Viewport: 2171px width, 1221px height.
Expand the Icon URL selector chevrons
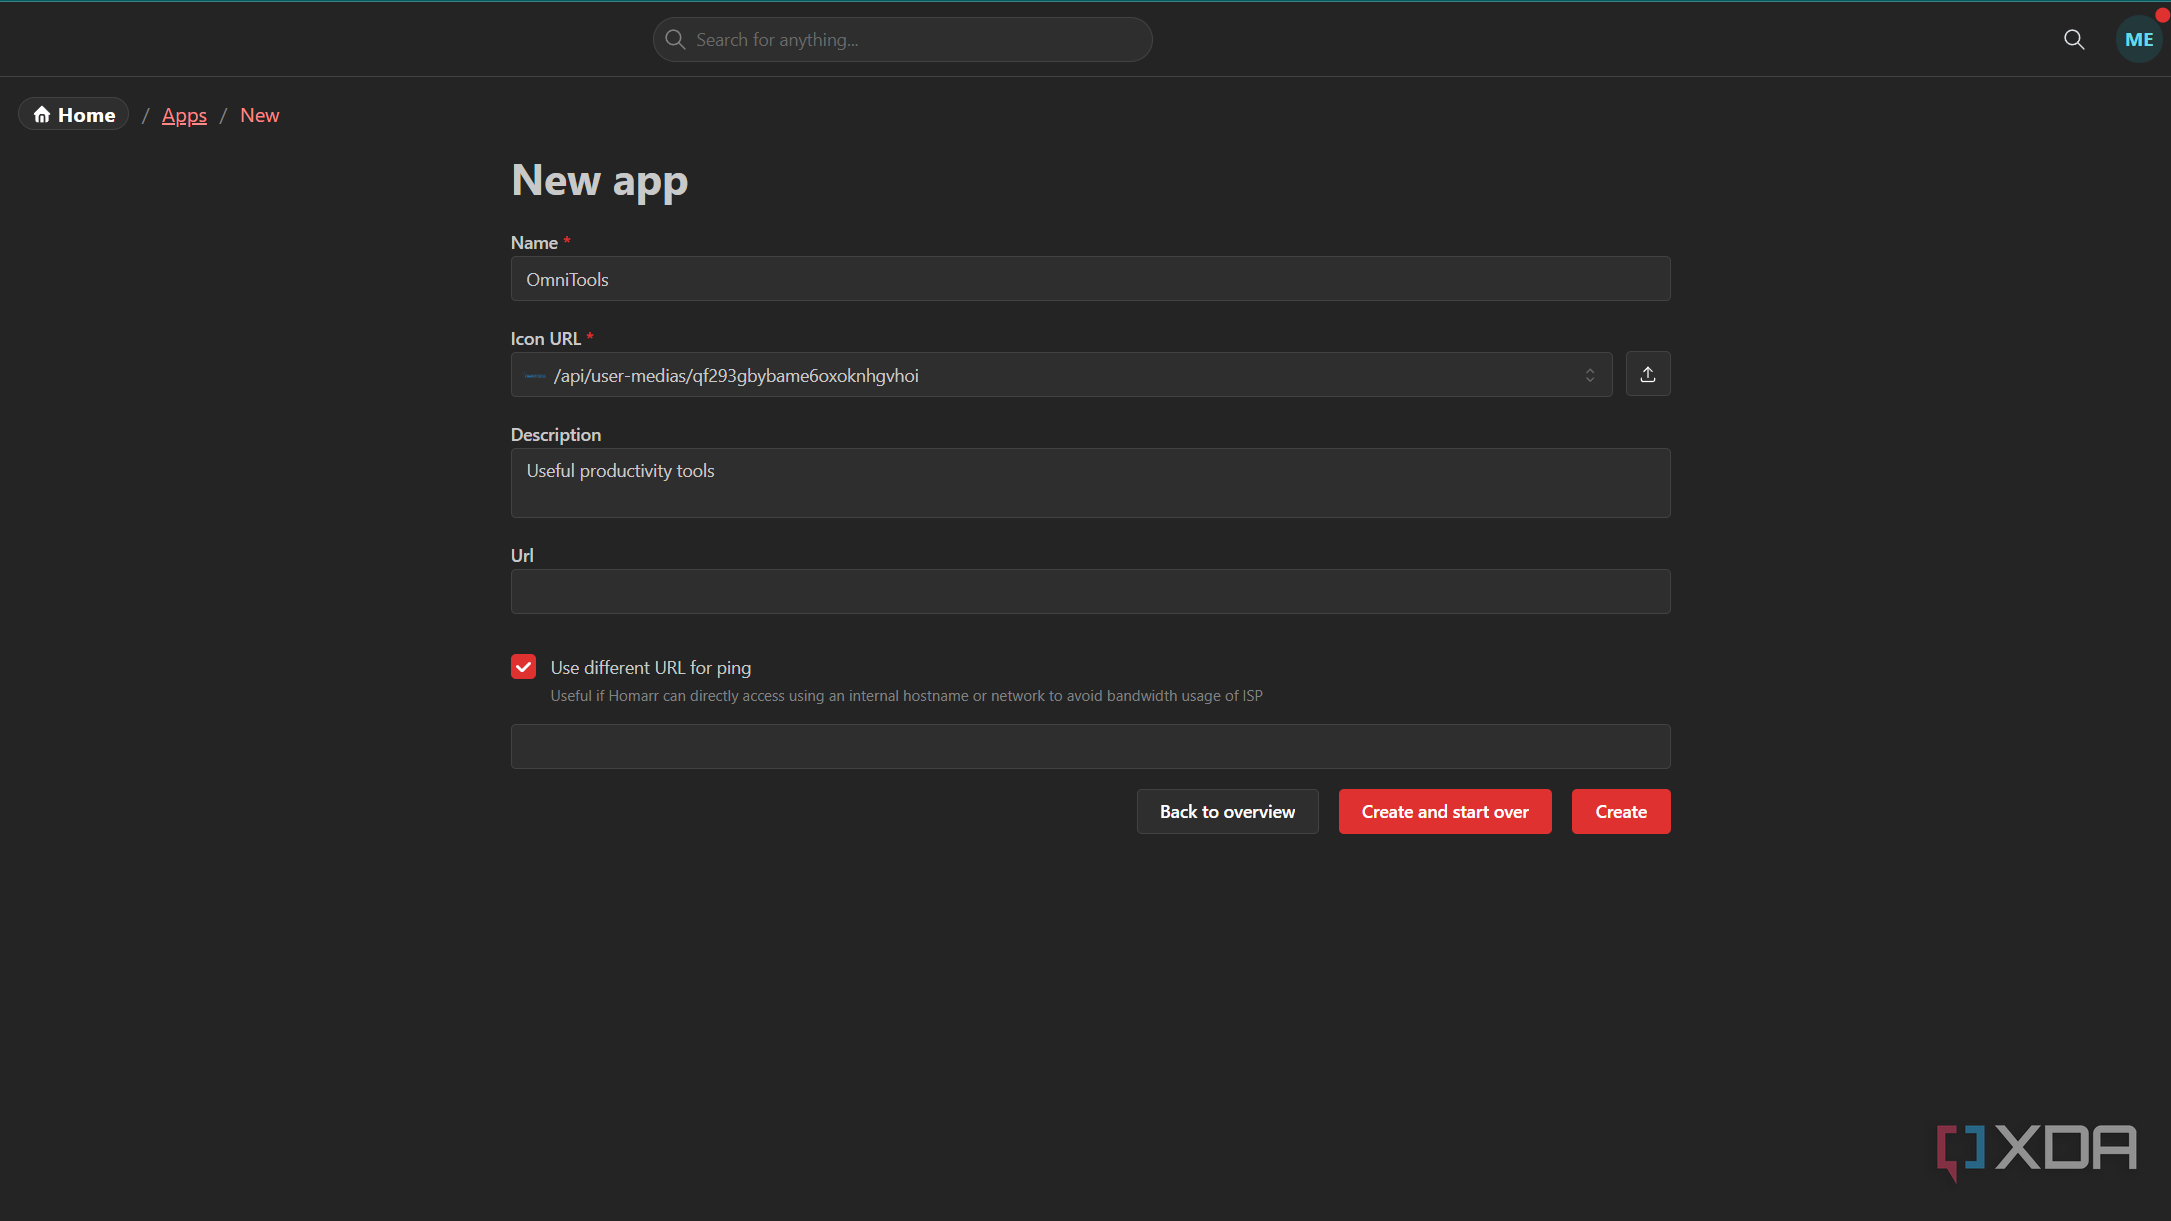click(x=1590, y=375)
